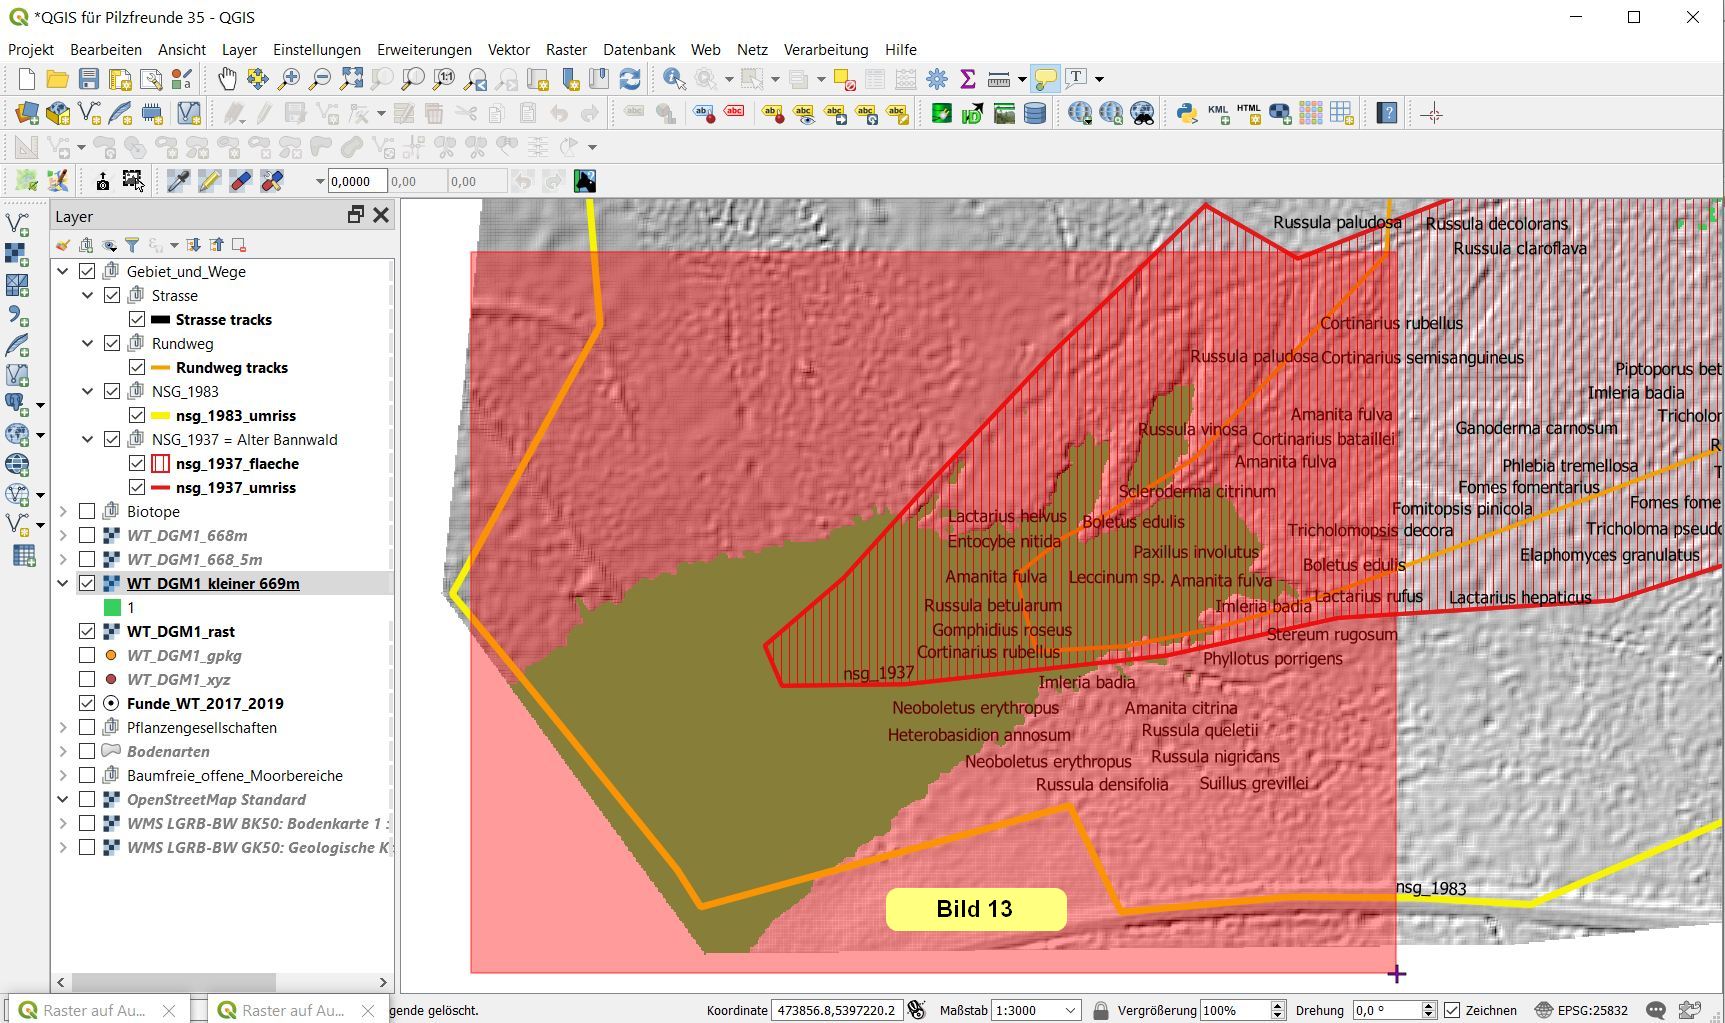
Task: Uncheck the Strasse tracks layer
Action: click(137, 320)
